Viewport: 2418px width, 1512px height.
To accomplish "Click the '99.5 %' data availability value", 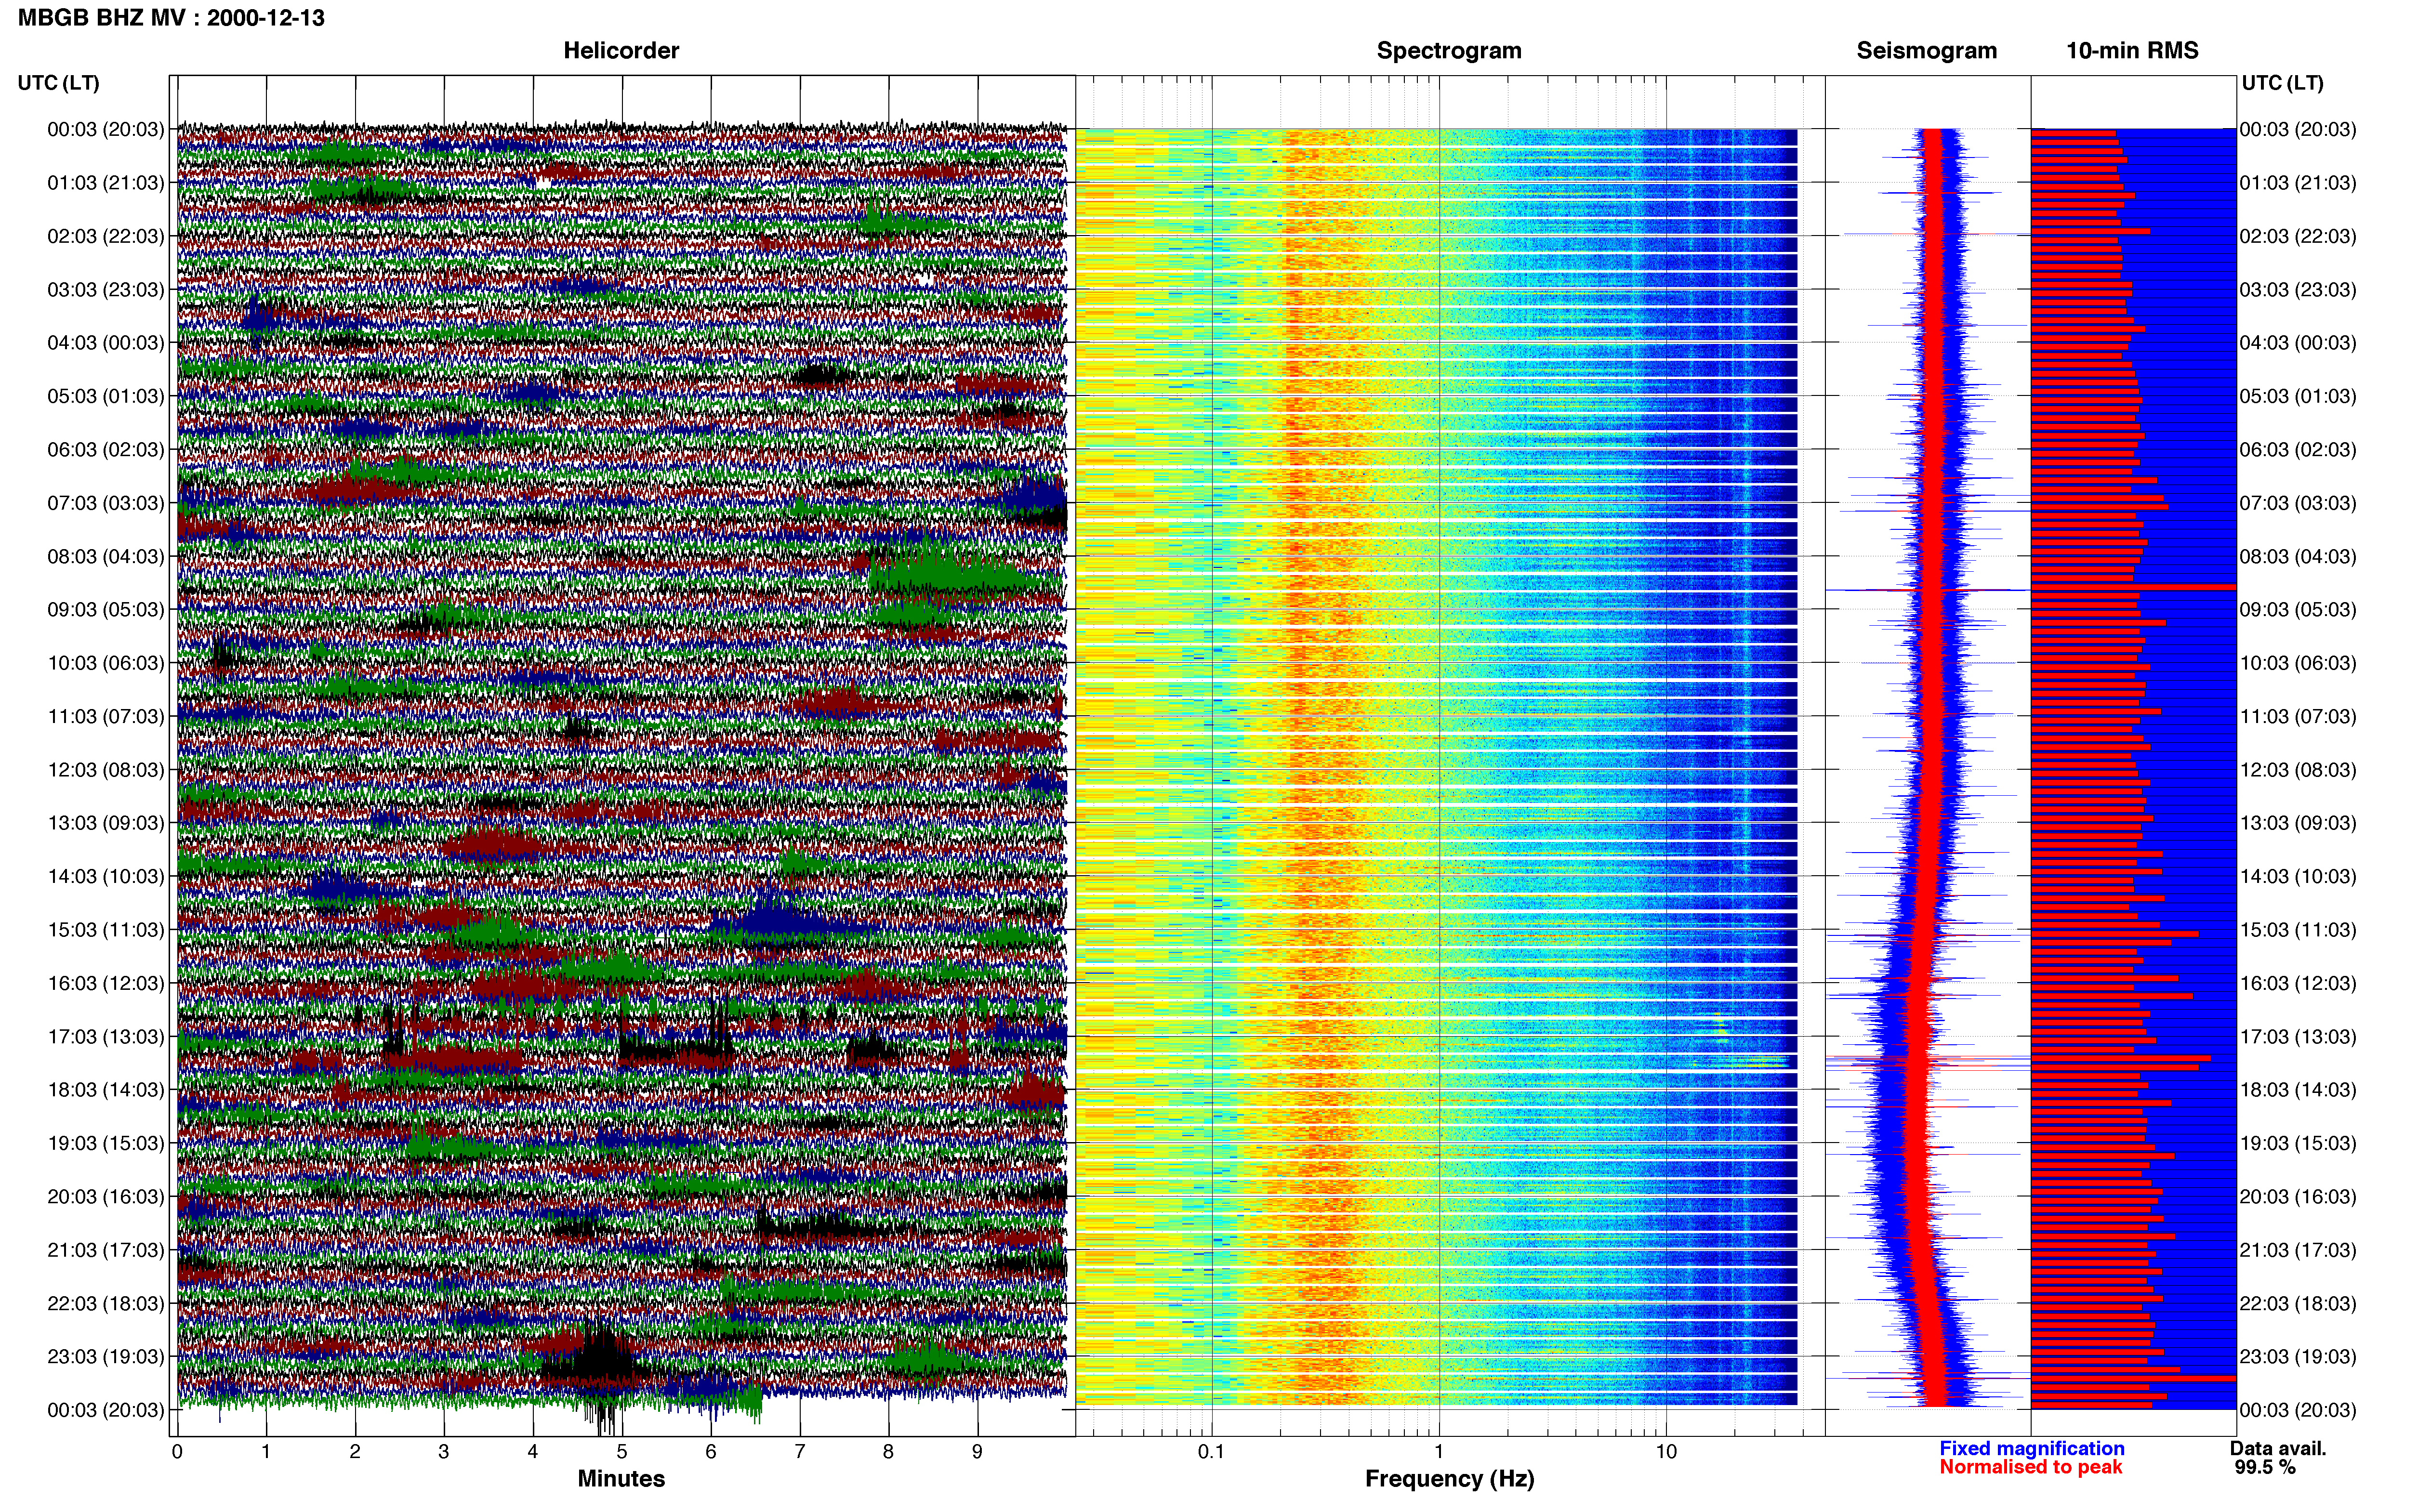I will [2265, 1468].
